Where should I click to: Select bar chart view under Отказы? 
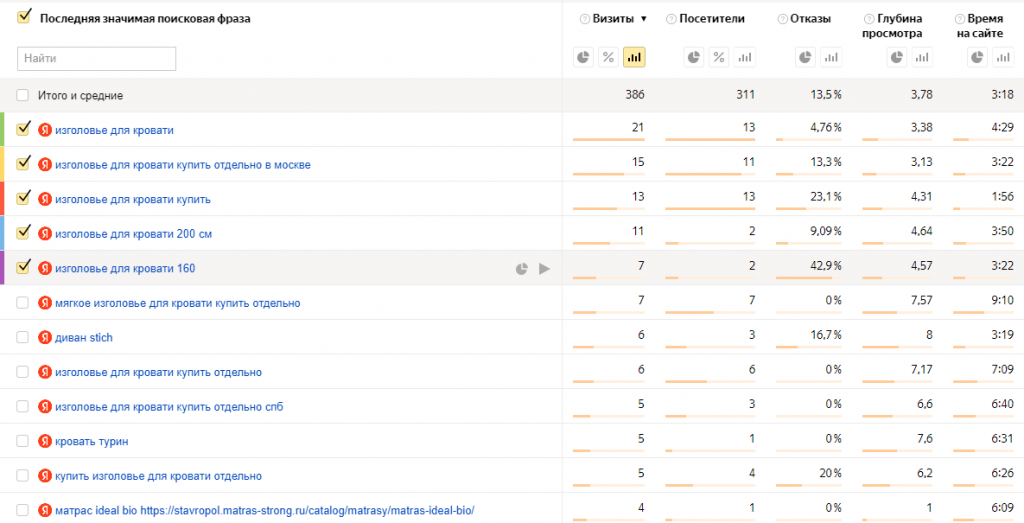[x=831, y=57]
